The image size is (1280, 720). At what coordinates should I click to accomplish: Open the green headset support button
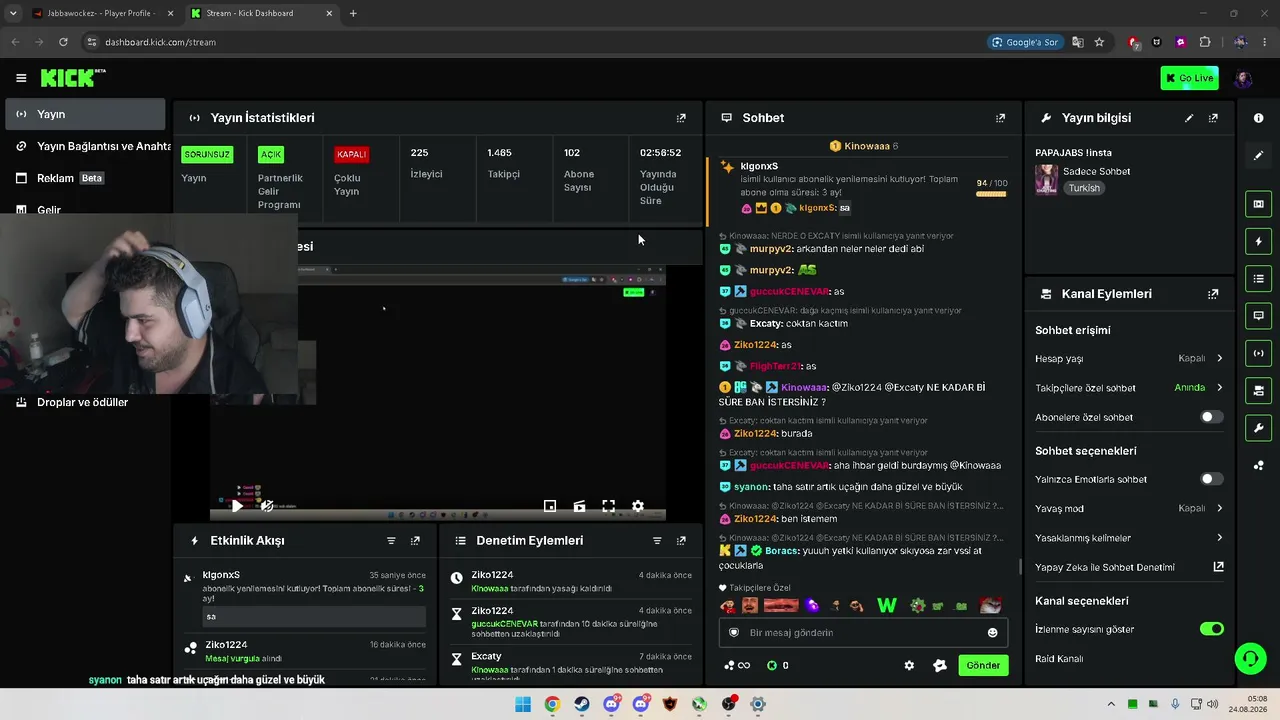click(1250, 658)
